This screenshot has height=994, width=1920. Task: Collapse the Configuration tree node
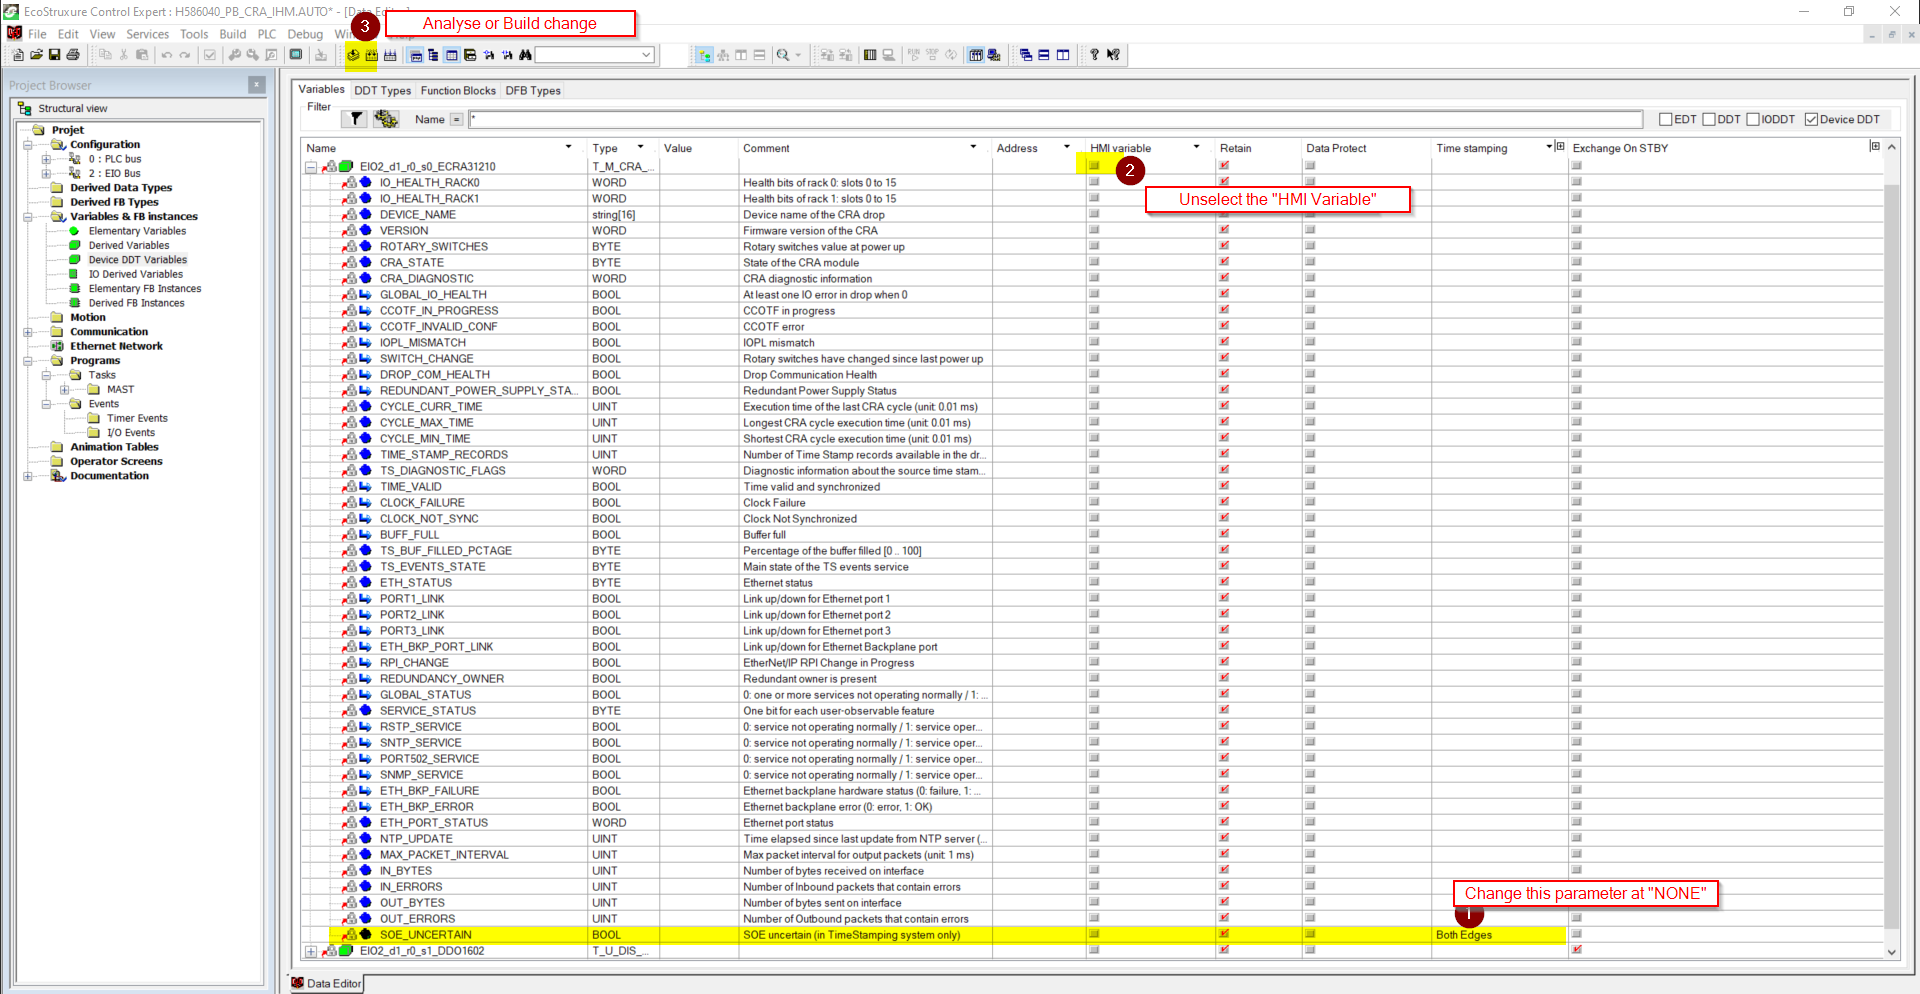pyautogui.click(x=28, y=145)
